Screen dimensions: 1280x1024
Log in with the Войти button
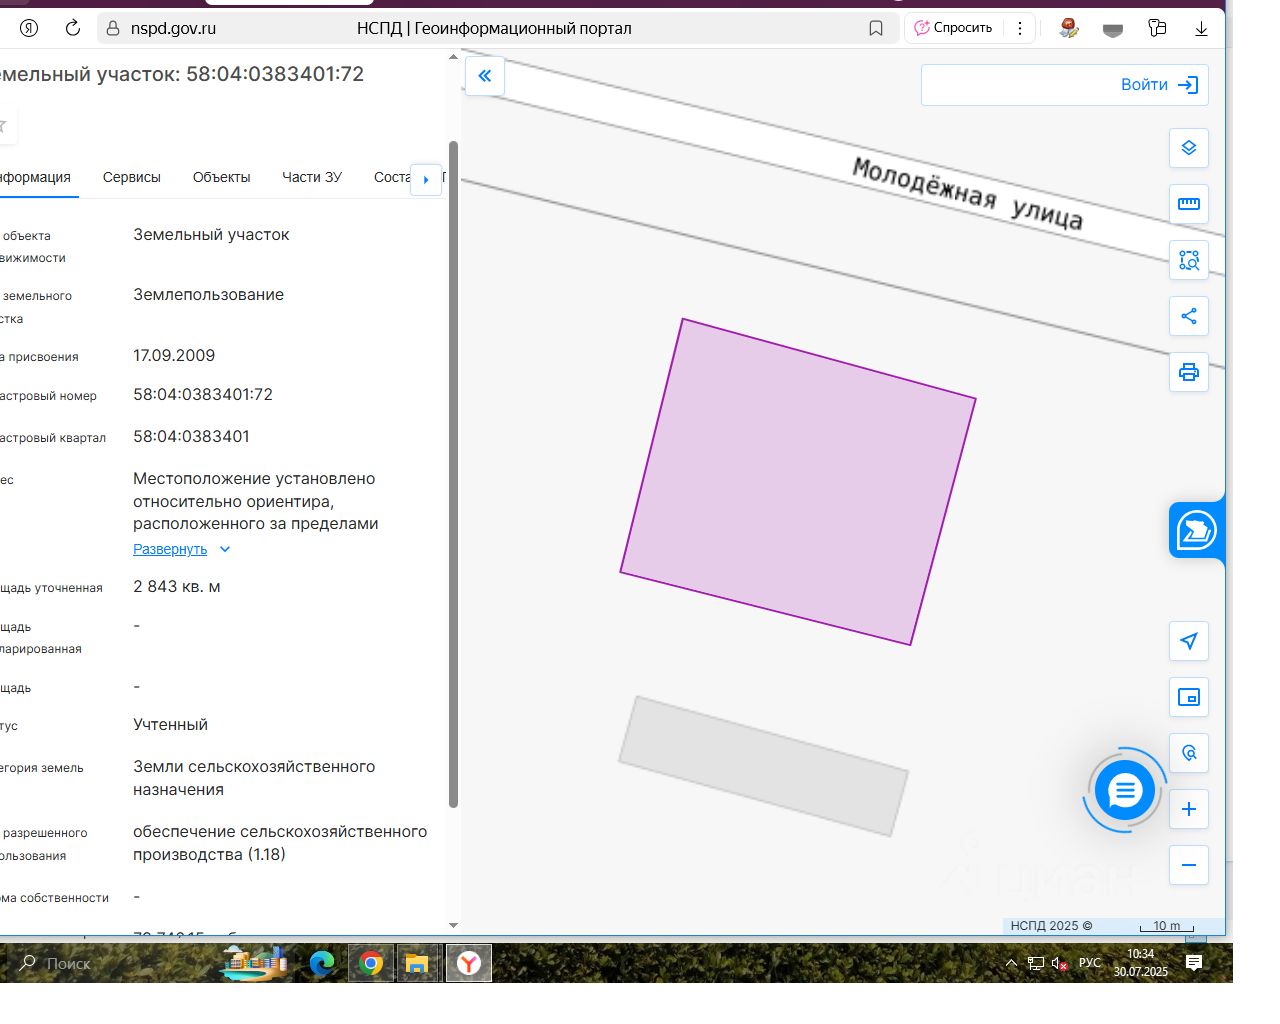point(1065,85)
